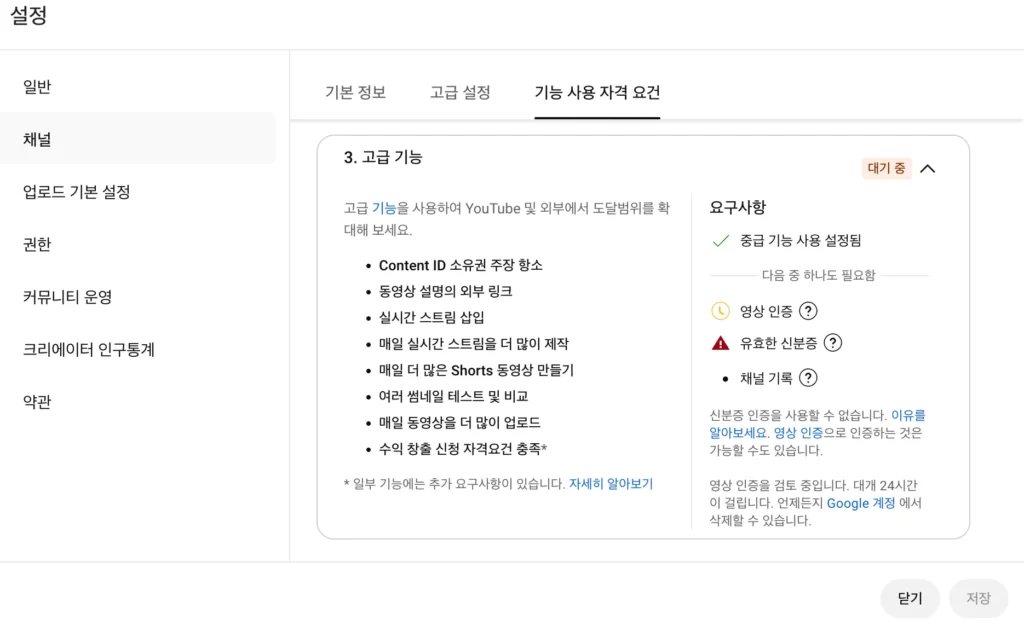Collapse the 고급 기능 section chevron
The width and height of the screenshot is (1024, 626).
tap(927, 169)
